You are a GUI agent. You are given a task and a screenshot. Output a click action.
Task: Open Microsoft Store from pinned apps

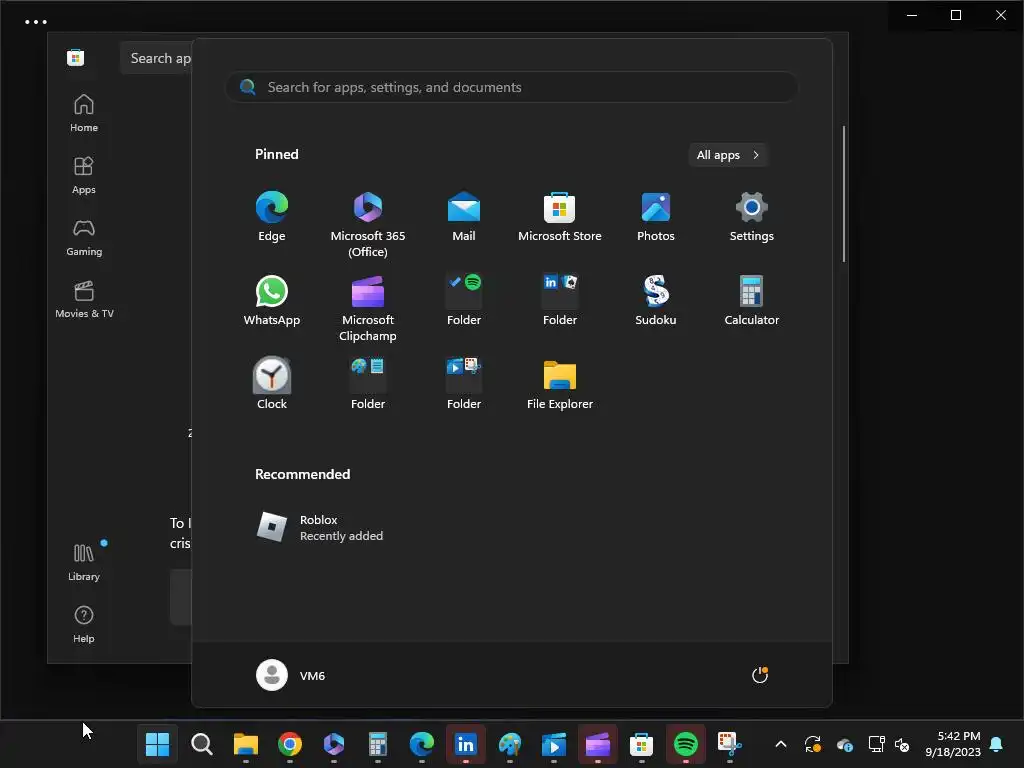click(x=560, y=217)
